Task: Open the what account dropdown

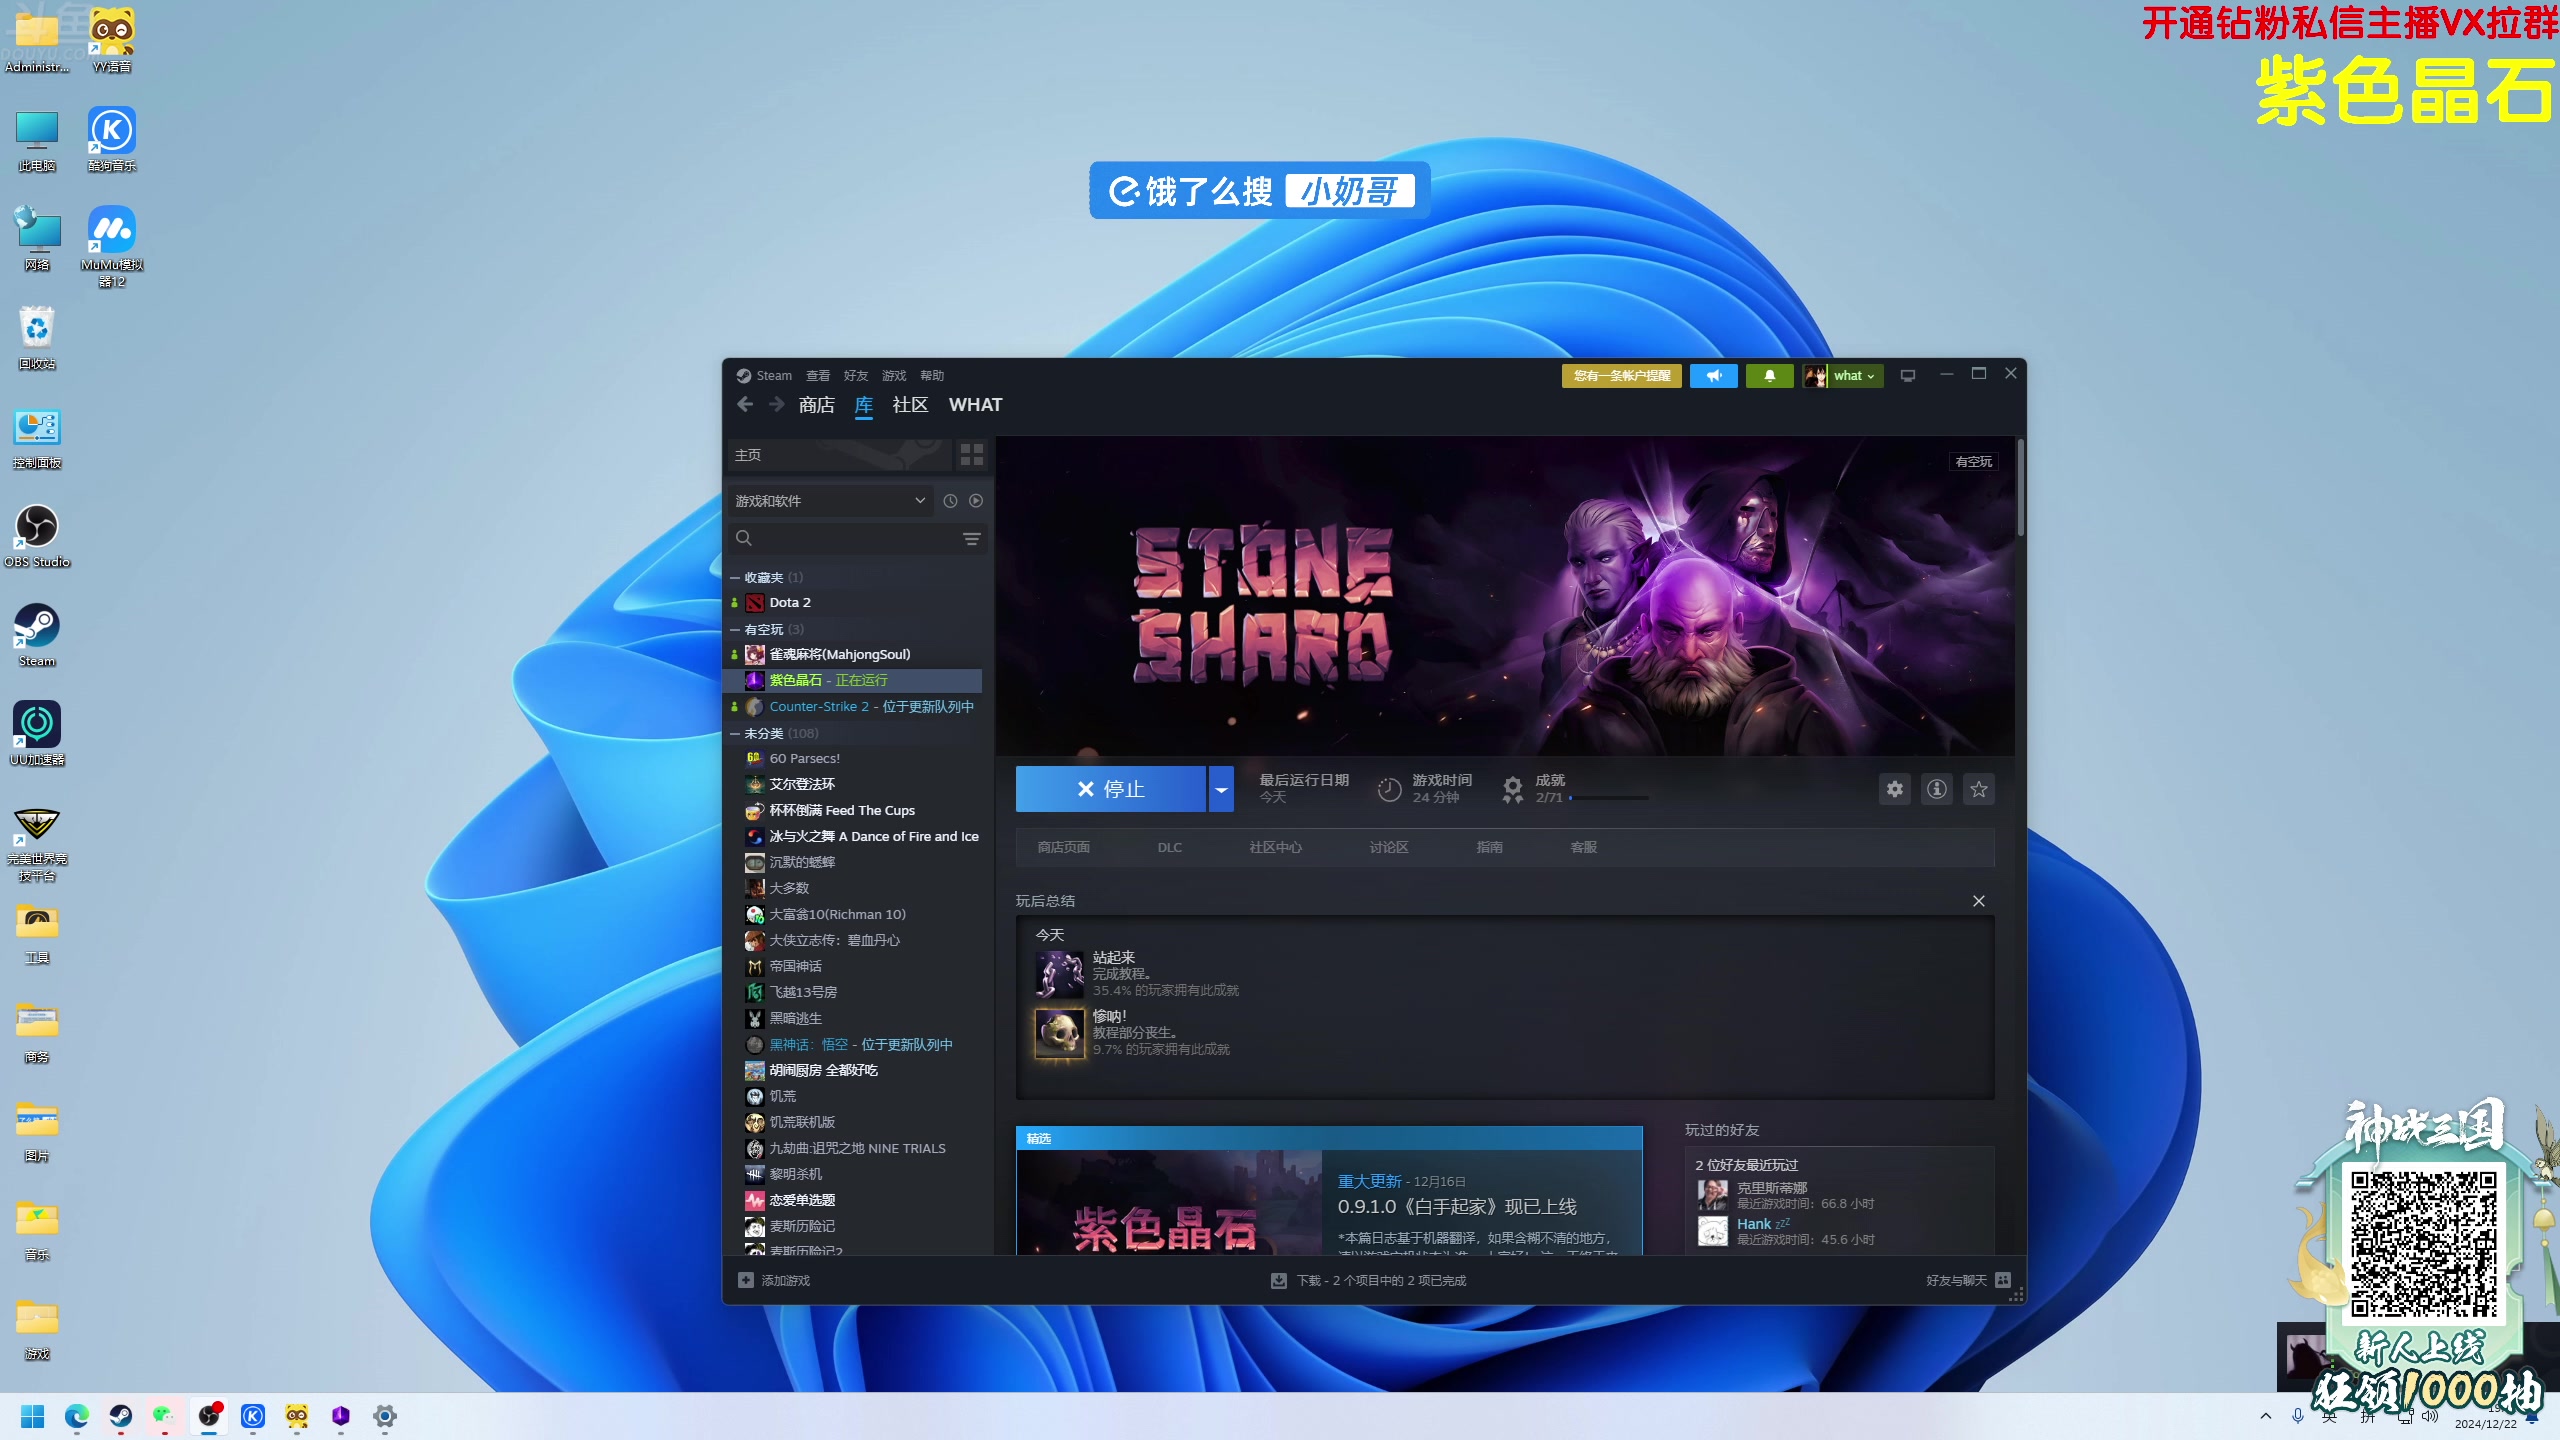Action: (1843, 376)
